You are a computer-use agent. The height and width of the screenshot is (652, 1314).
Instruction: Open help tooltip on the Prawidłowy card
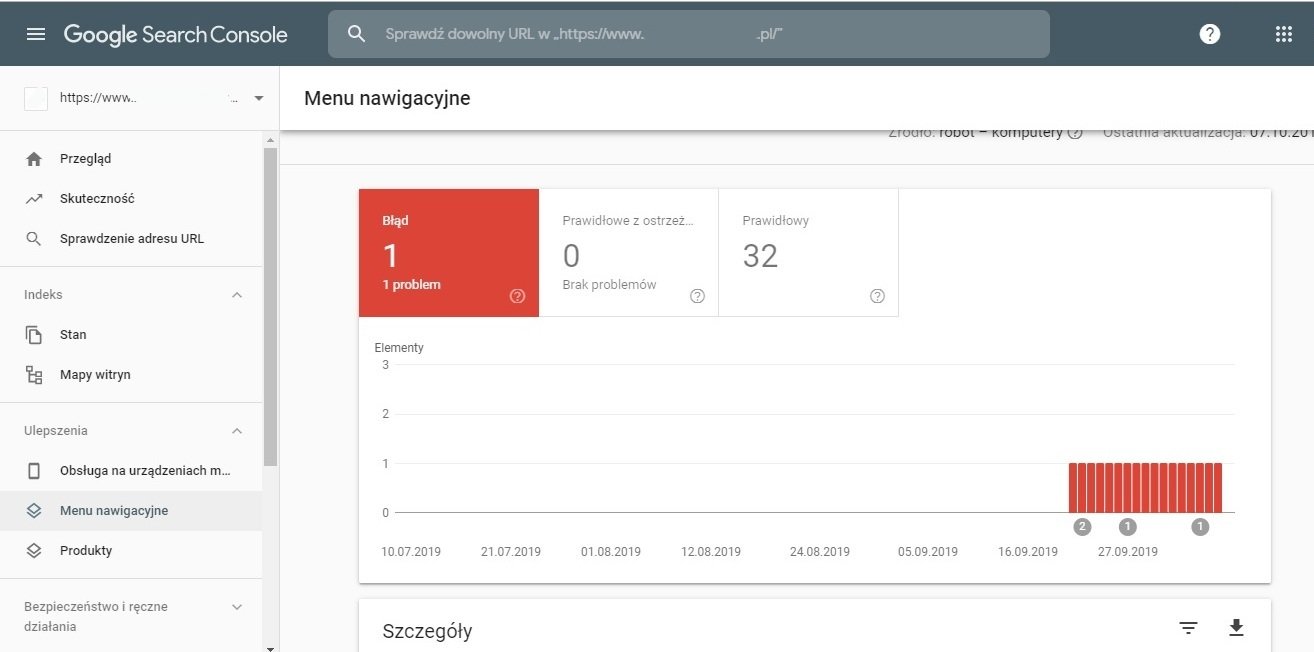pos(877,296)
